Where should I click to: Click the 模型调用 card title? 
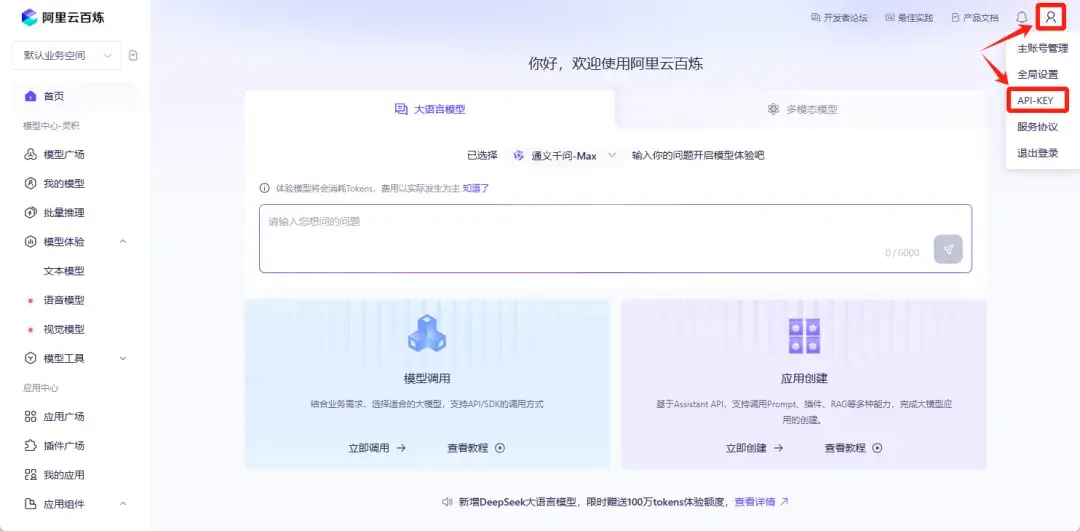(427, 378)
